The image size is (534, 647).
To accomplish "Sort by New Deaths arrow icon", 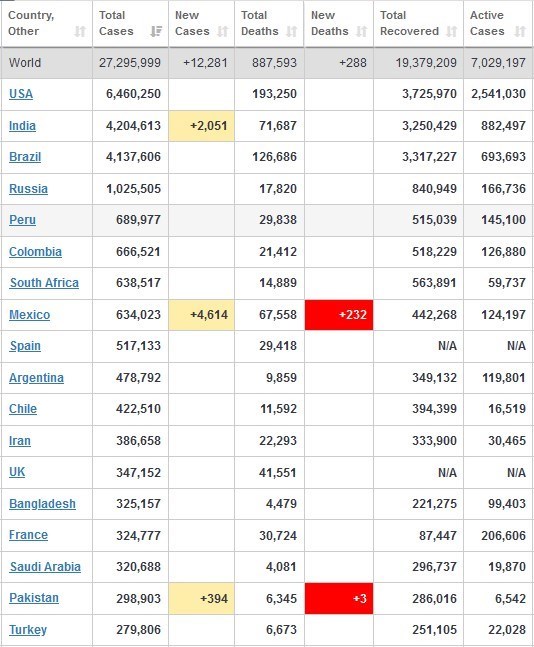I will coord(361,31).
